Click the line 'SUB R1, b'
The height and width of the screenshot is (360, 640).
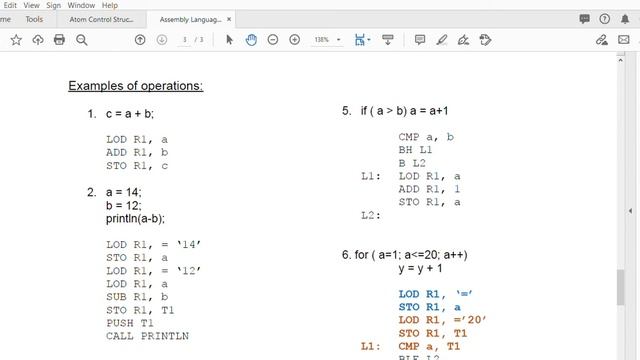point(137,297)
